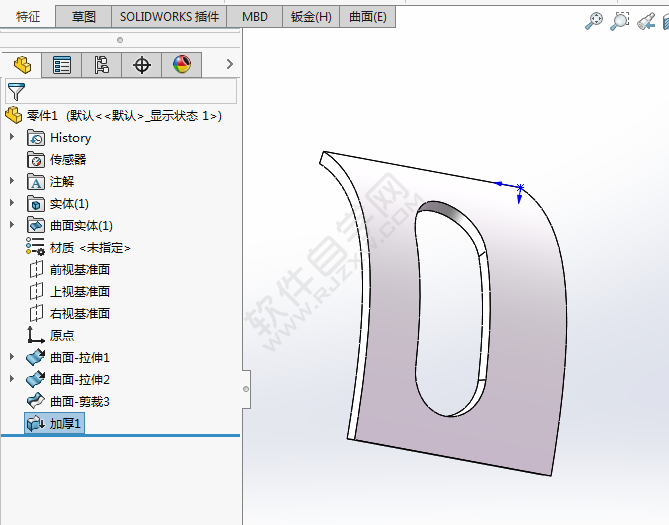Click the Zoom to Area icon
This screenshot has width=669, height=525.
coord(620,20)
